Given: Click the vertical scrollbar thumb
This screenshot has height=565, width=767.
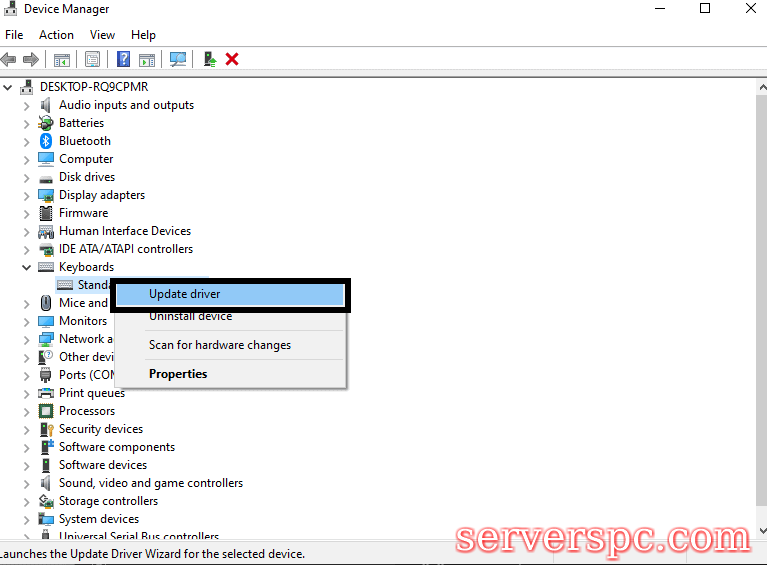Looking at the screenshot, I should pyautogui.click(x=762, y=300).
